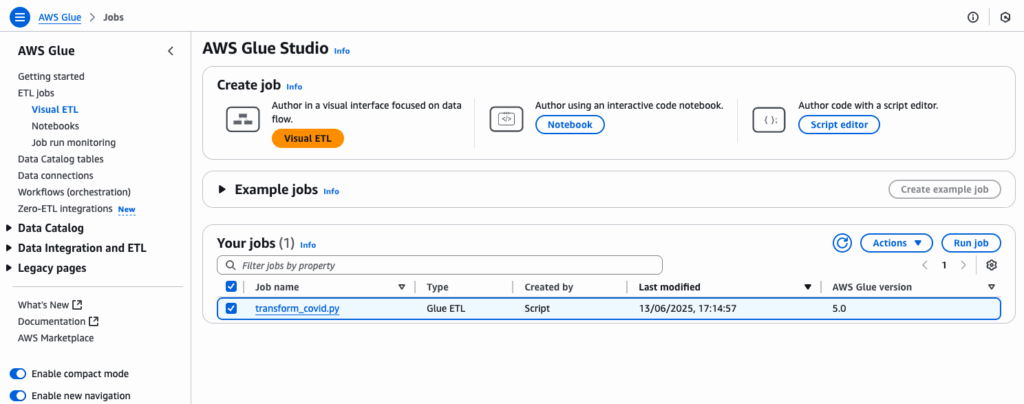The height and width of the screenshot is (404, 1024).
Task: Uncheck the transform_covid.py job checkbox
Action: click(232, 309)
